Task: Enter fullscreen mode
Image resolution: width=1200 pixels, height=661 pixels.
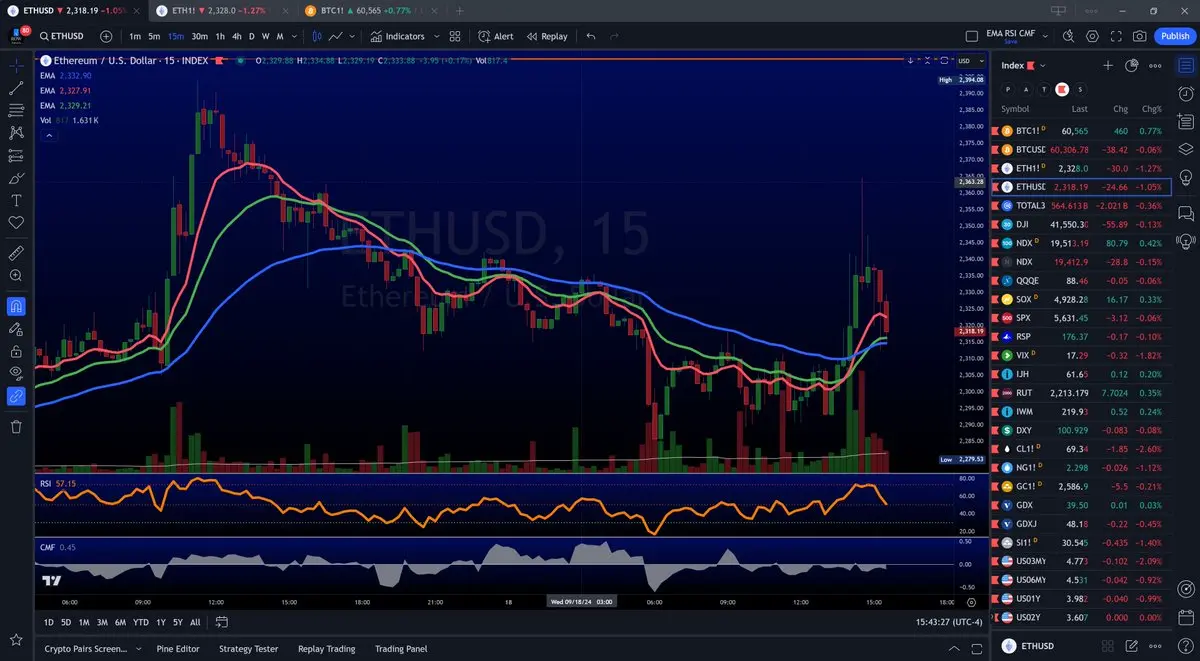Action: [x=1116, y=36]
